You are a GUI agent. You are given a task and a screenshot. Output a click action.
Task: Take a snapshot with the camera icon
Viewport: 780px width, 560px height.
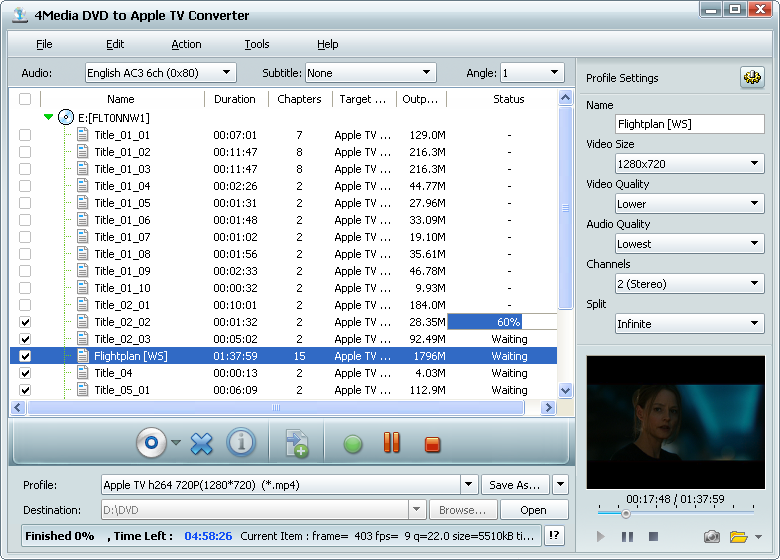(711, 537)
